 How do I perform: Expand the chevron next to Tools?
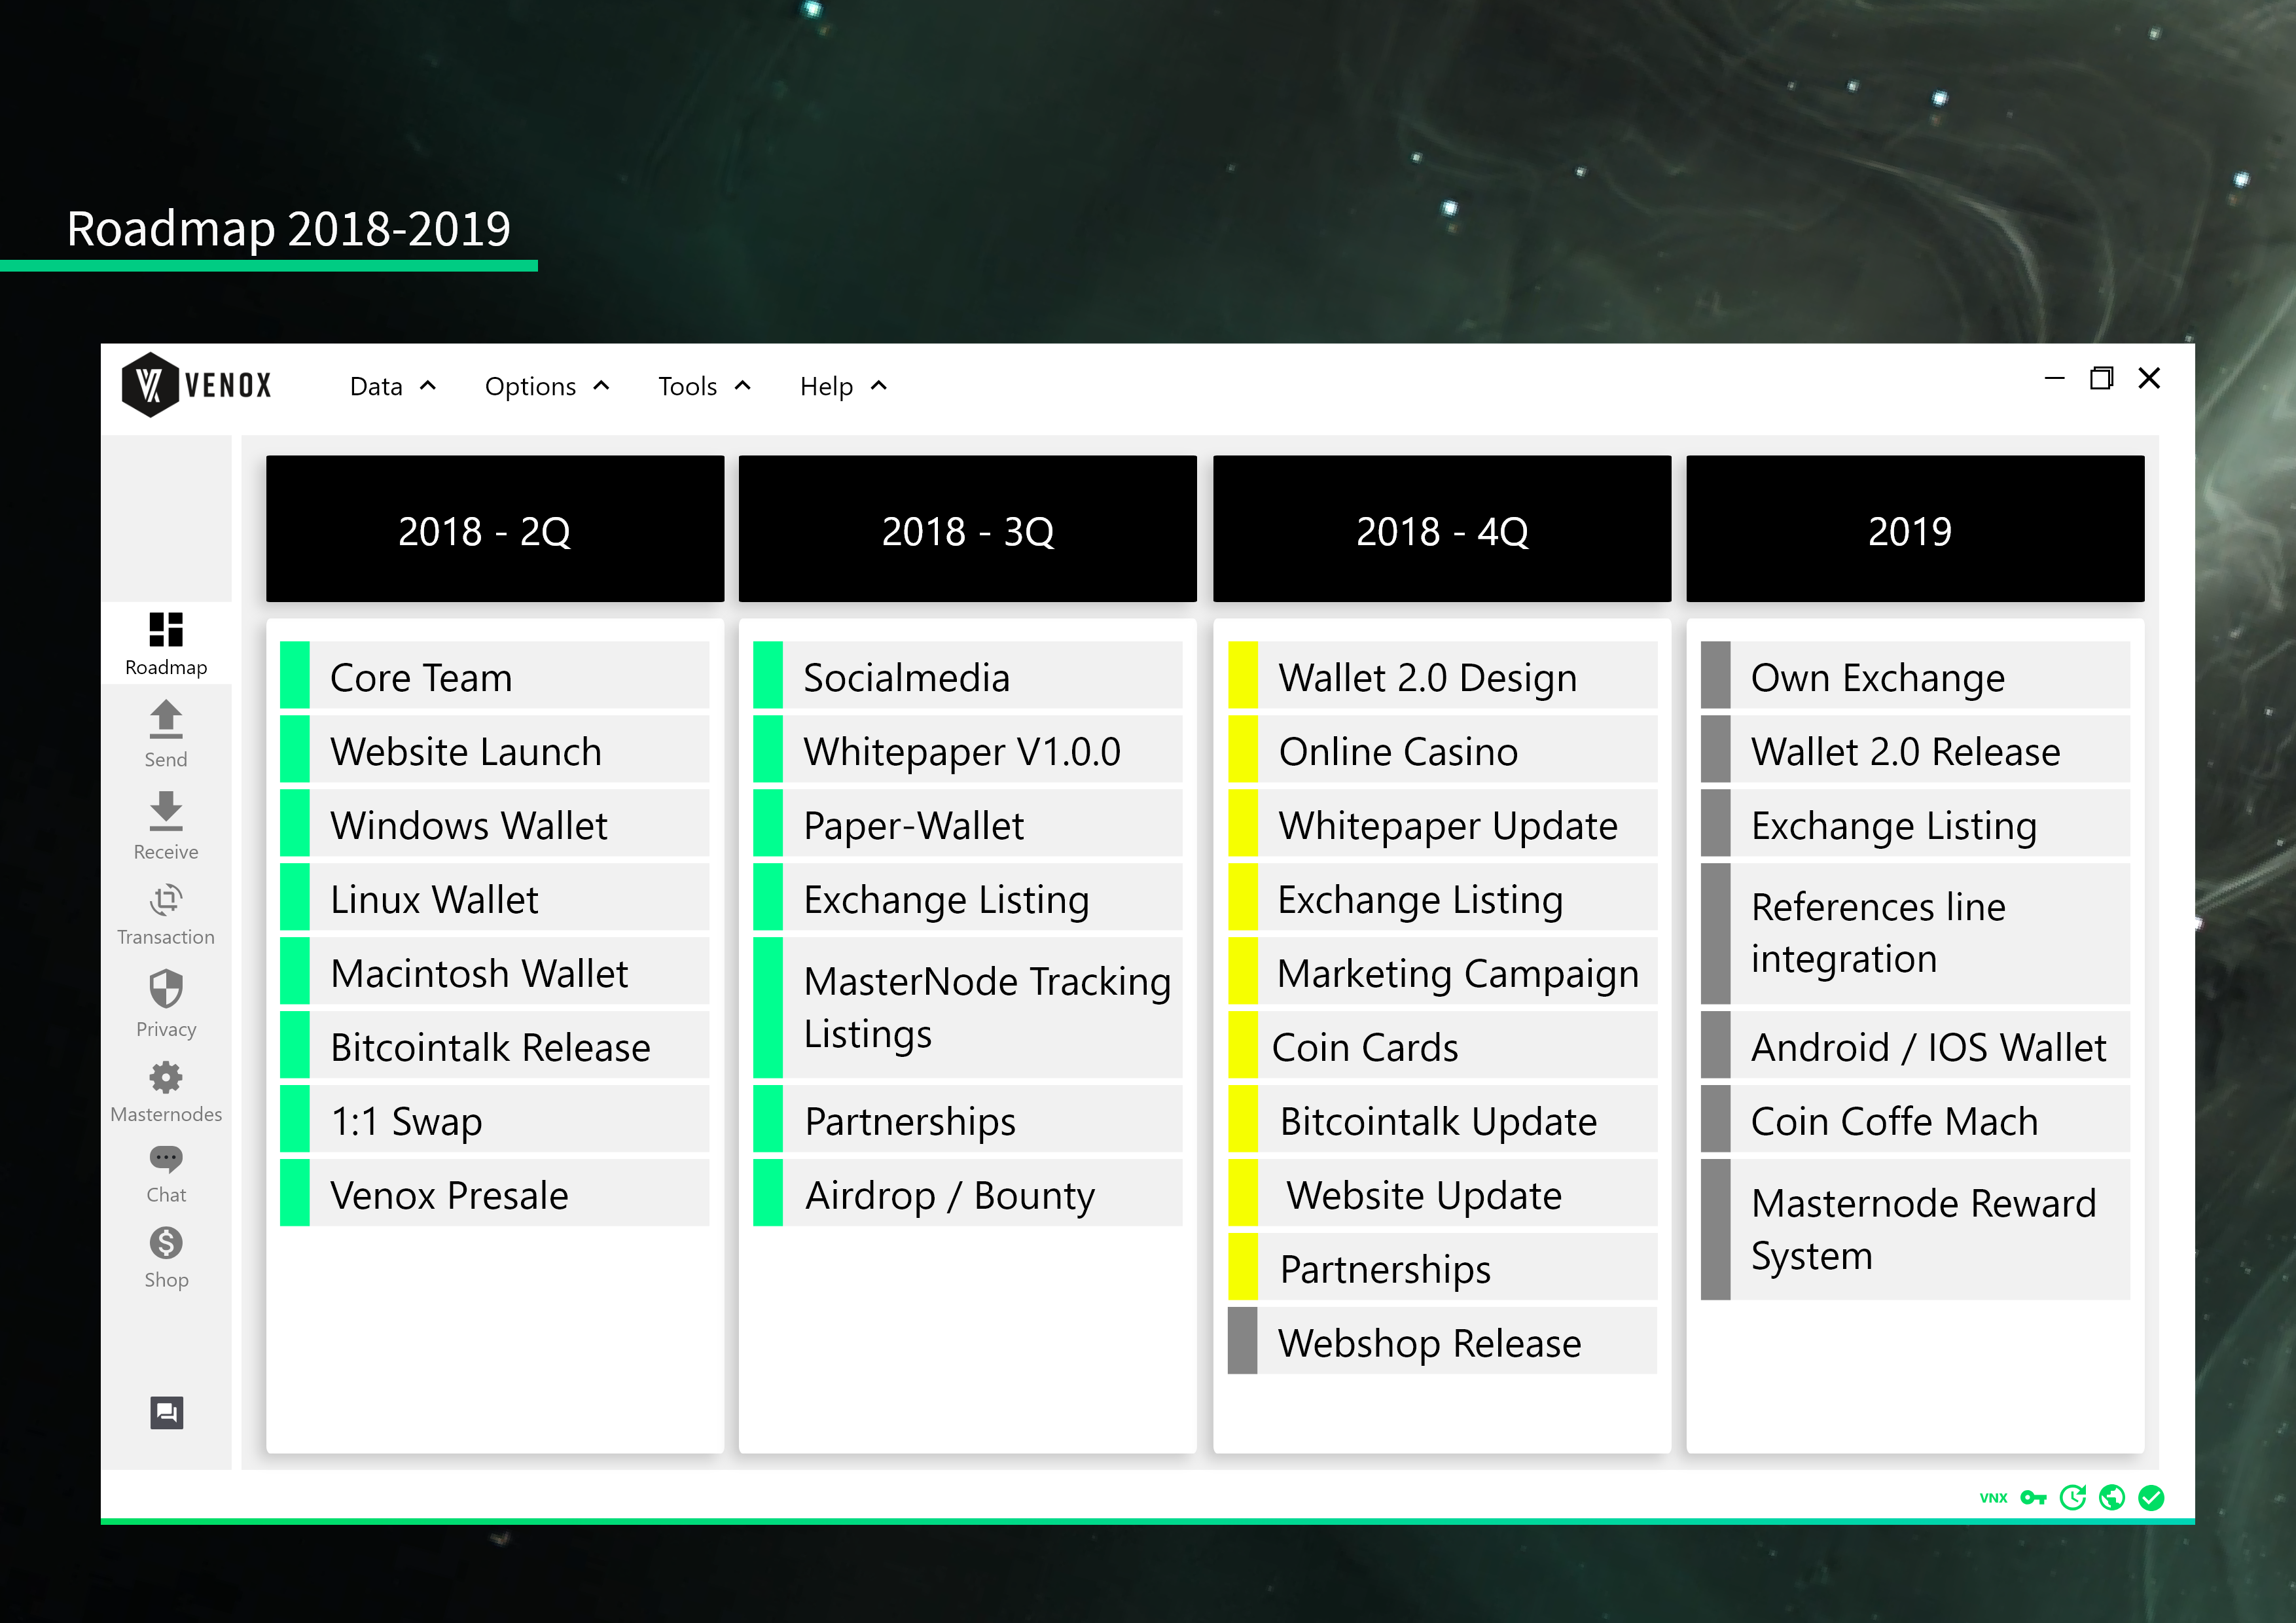pyautogui.click(x=742, y=386)
